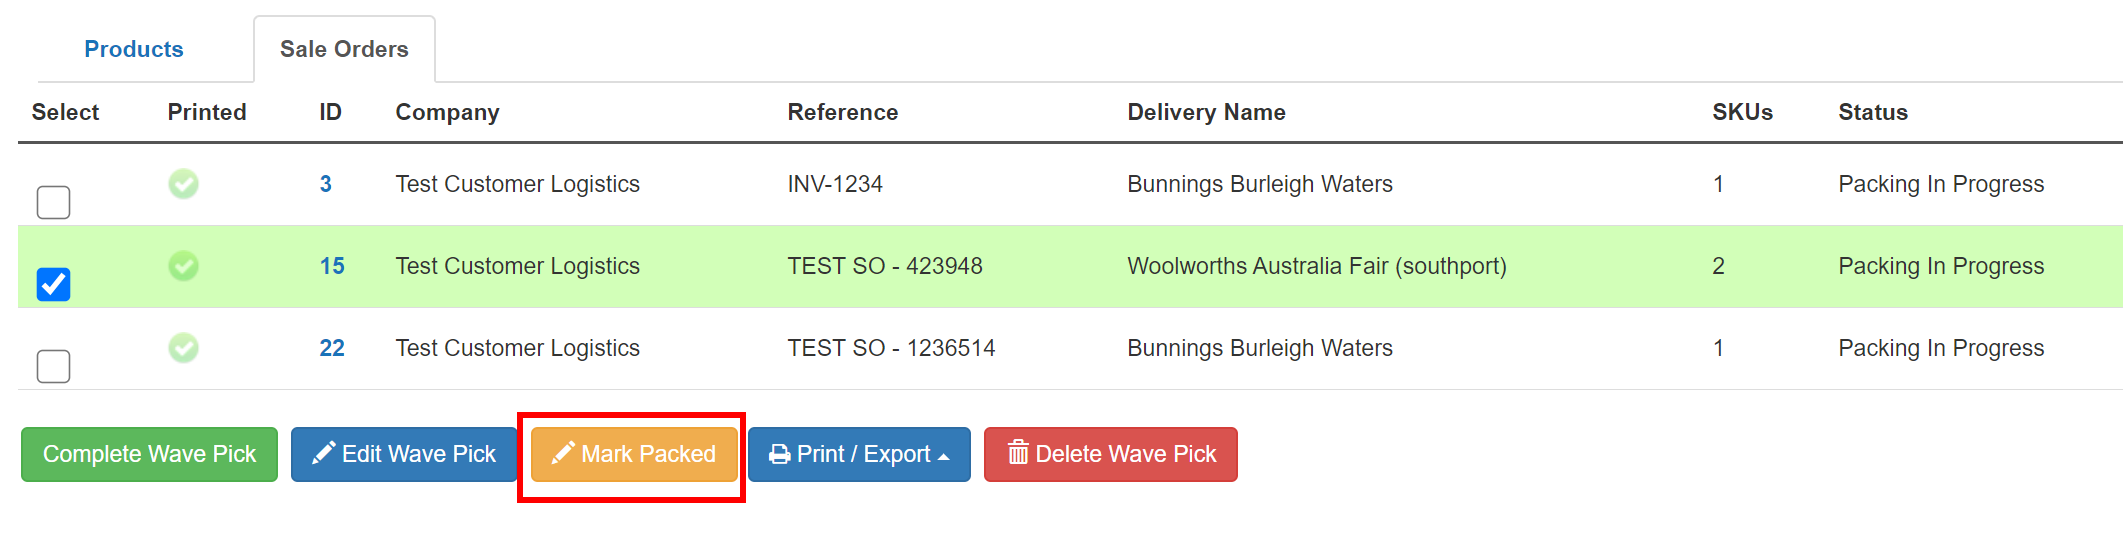
Task: Click the pencil icon on Mark Packed
Action: [x=563, y=454]
